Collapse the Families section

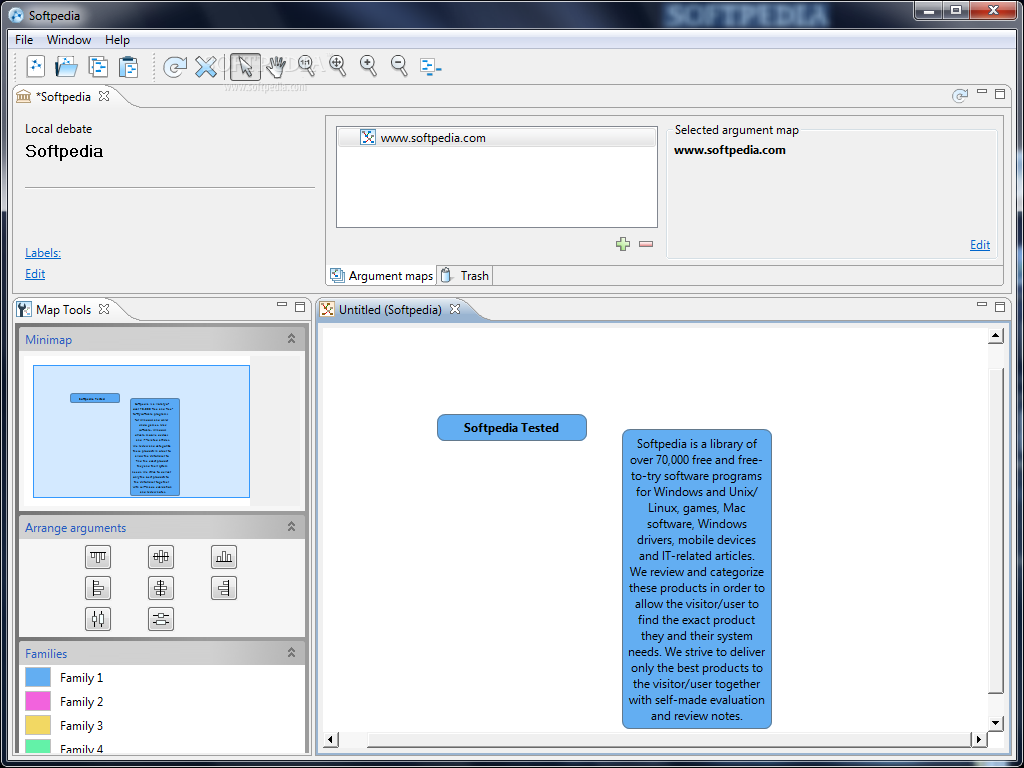click(x=291, y=652)
